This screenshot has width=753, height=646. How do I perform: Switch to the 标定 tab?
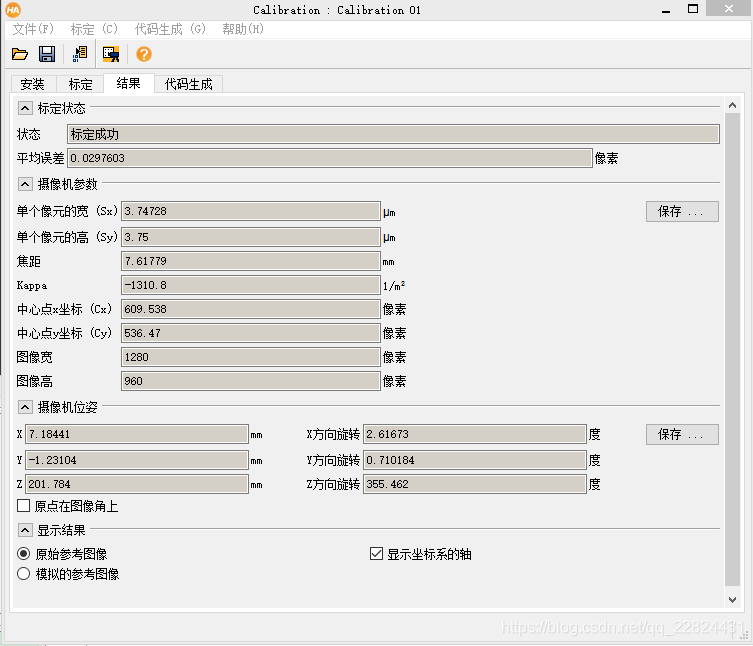[x=80, y=84]
